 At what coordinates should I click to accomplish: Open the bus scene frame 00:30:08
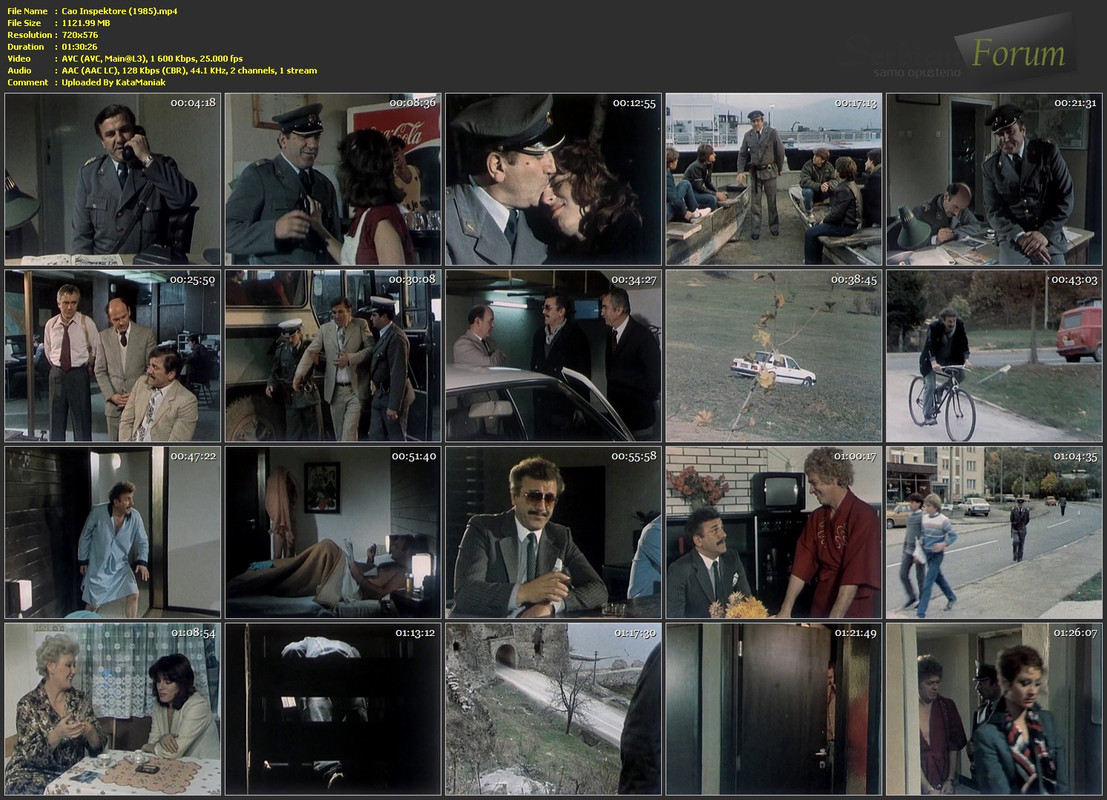(333, 356)
